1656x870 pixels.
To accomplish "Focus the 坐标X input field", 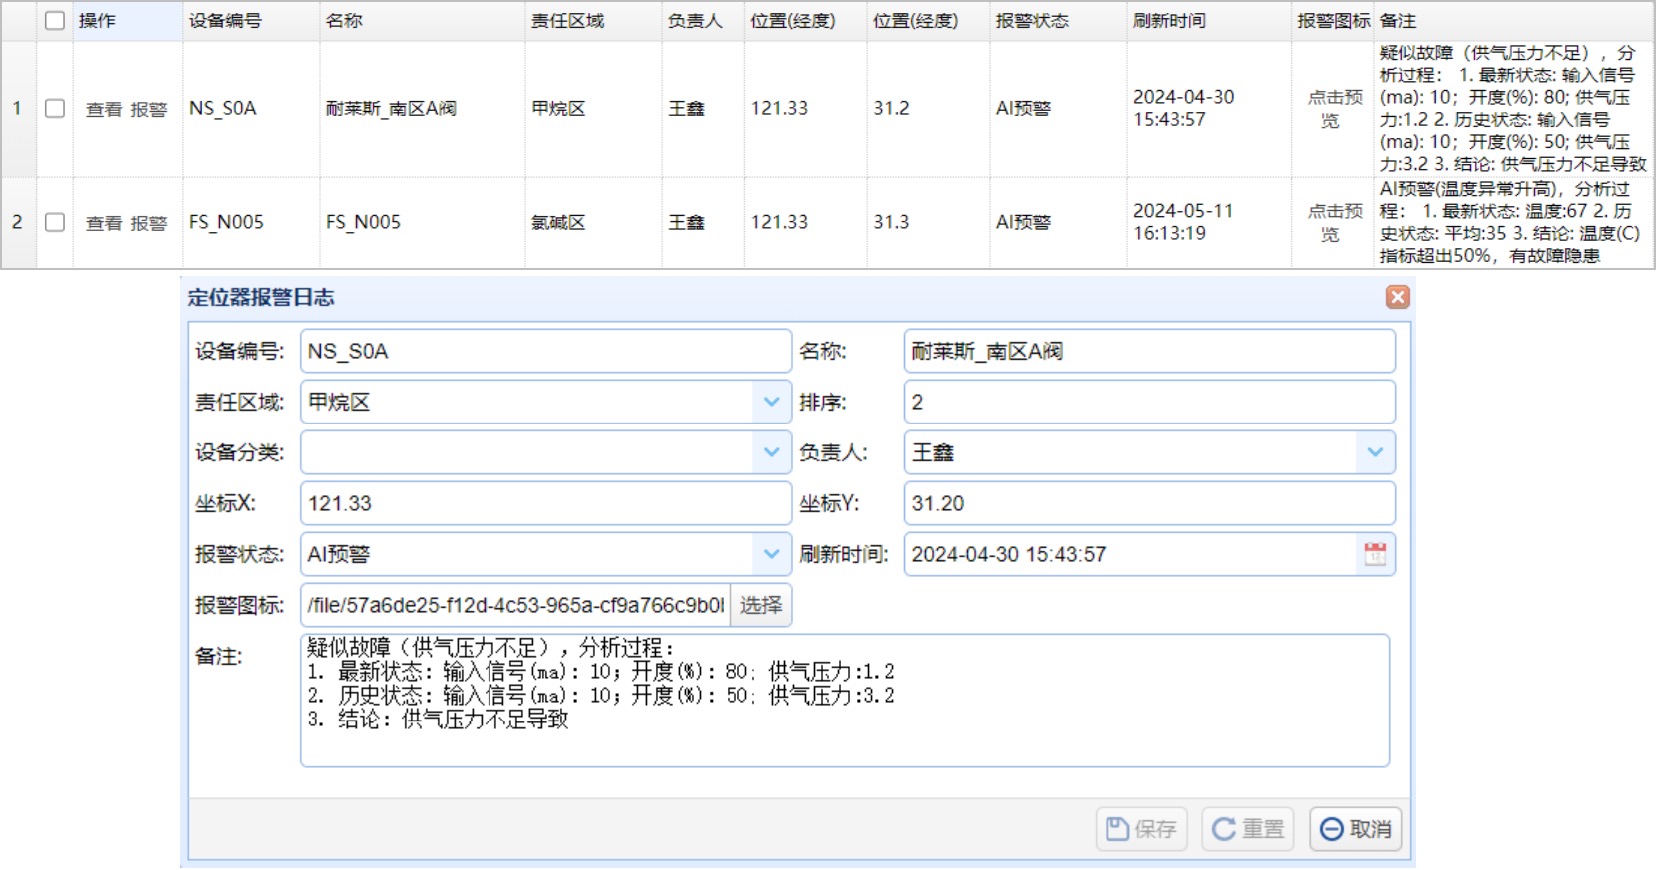I will pyautogui.click(x=545, y=503).
